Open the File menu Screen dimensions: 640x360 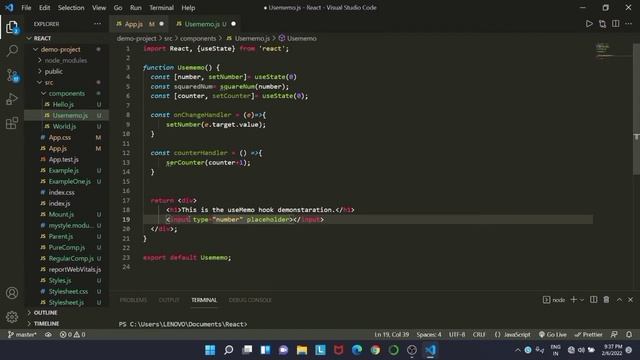(x=26, y=8)
